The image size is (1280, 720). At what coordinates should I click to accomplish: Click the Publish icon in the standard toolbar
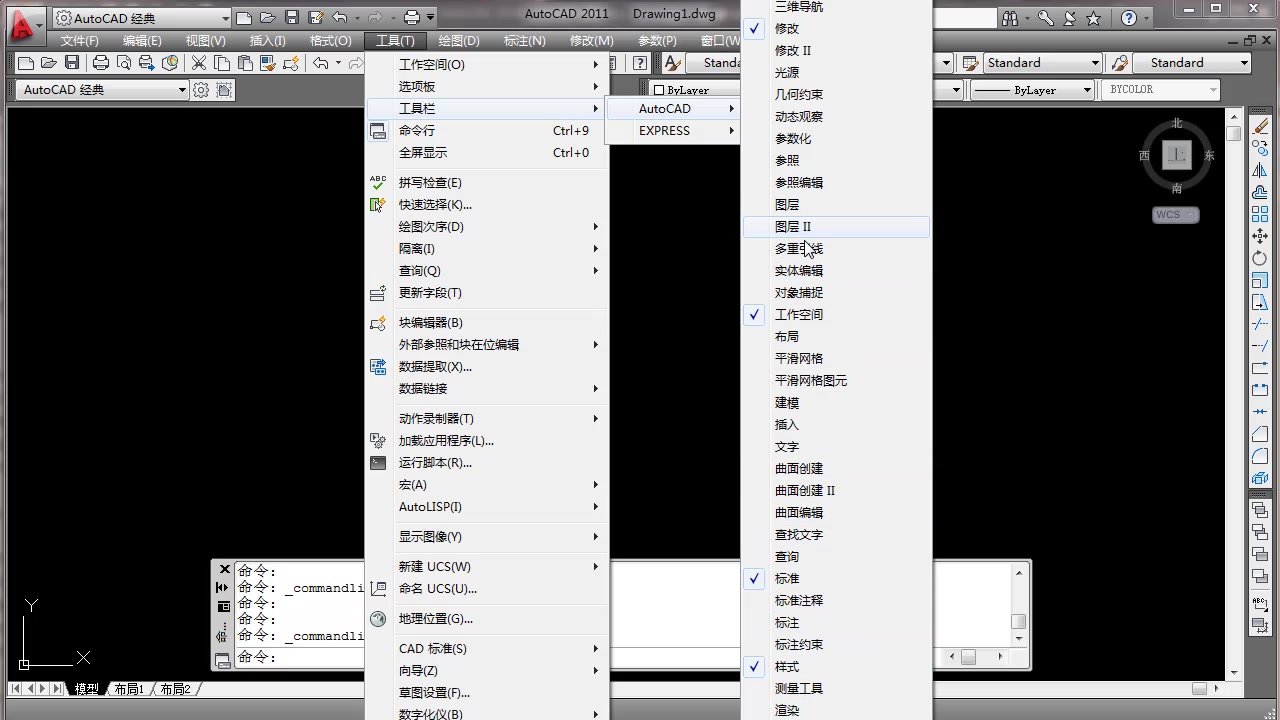[x=147, y=63]
